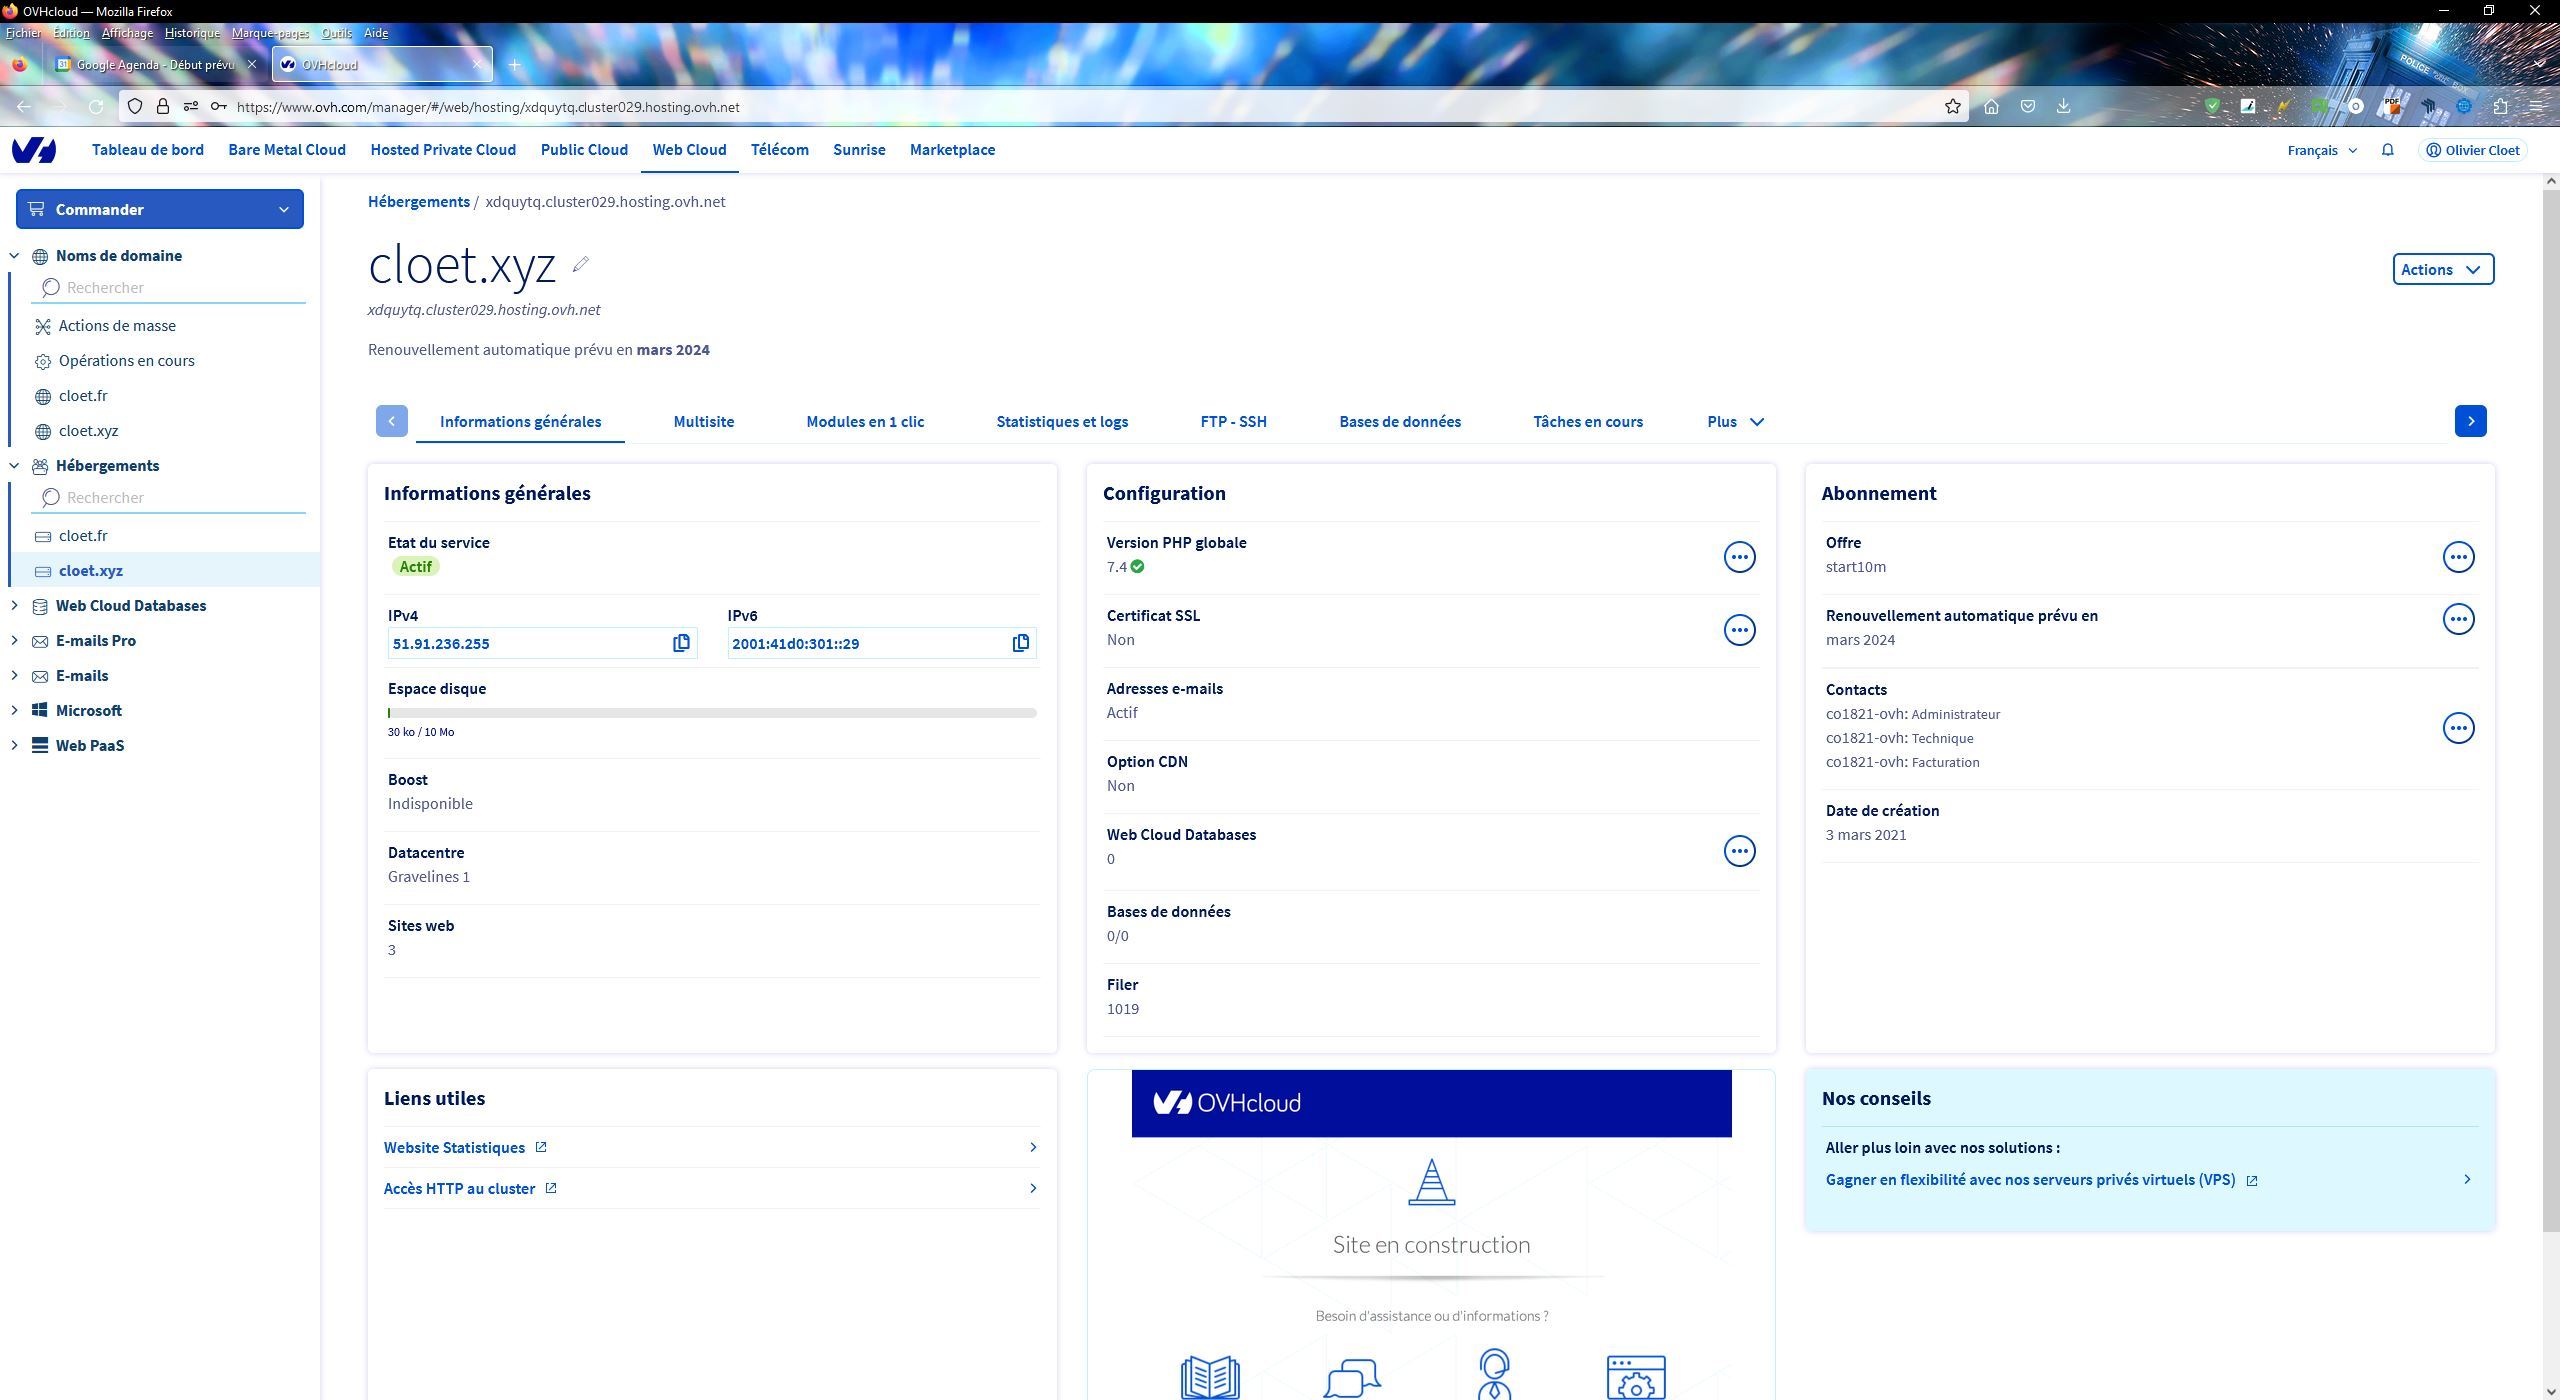This screenshot has height=1400, width=2560.
Task: Open the Website Statistiques link
Action: click(454, 1148)
